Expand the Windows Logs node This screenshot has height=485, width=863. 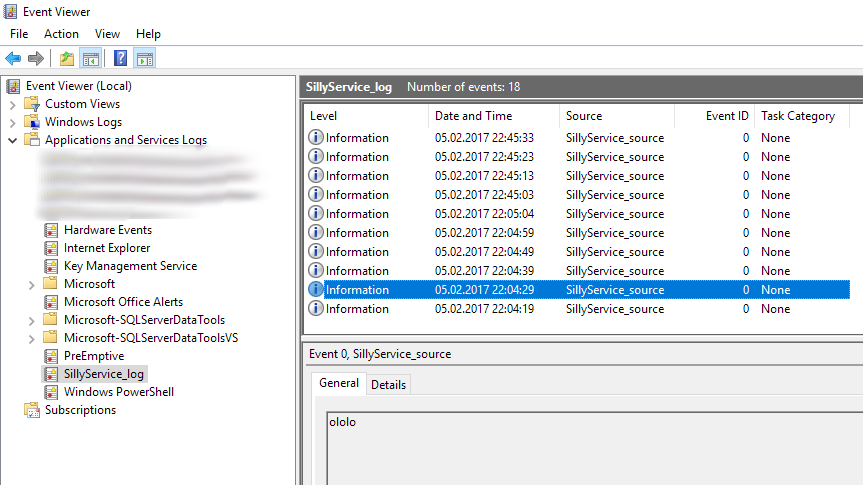coord(13,122)
